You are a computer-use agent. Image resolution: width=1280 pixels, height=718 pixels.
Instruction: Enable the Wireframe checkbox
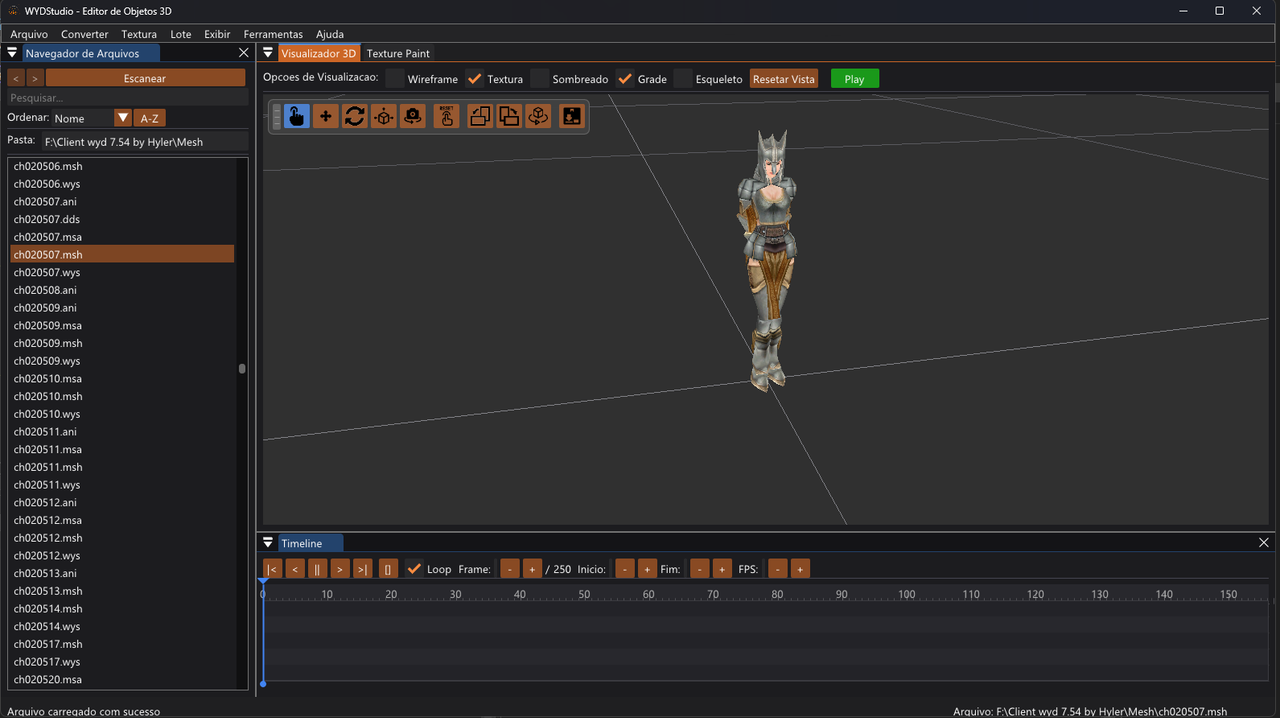tap(396, 79)
